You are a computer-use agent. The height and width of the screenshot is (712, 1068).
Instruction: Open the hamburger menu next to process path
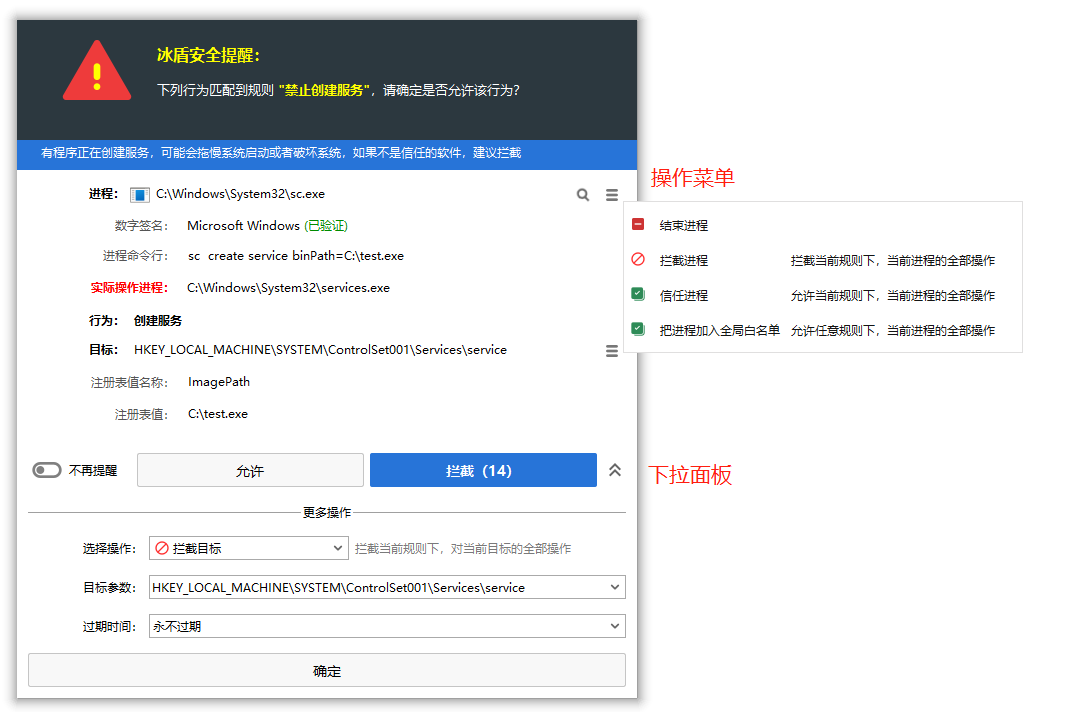point(612,195)
